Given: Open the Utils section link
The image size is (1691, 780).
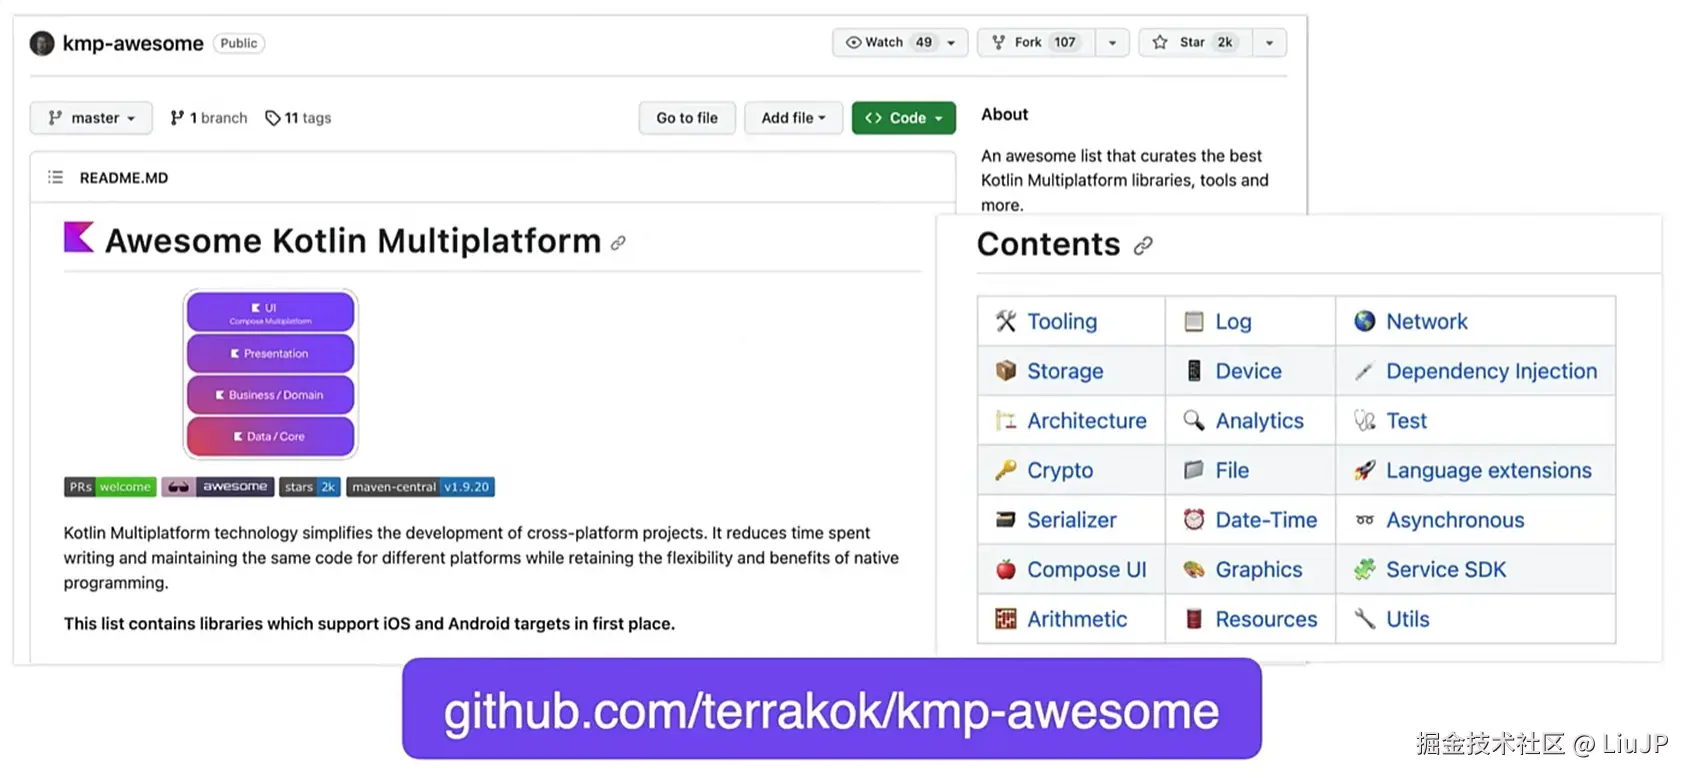Looking at the screenshot, I should pos(1408,619).
